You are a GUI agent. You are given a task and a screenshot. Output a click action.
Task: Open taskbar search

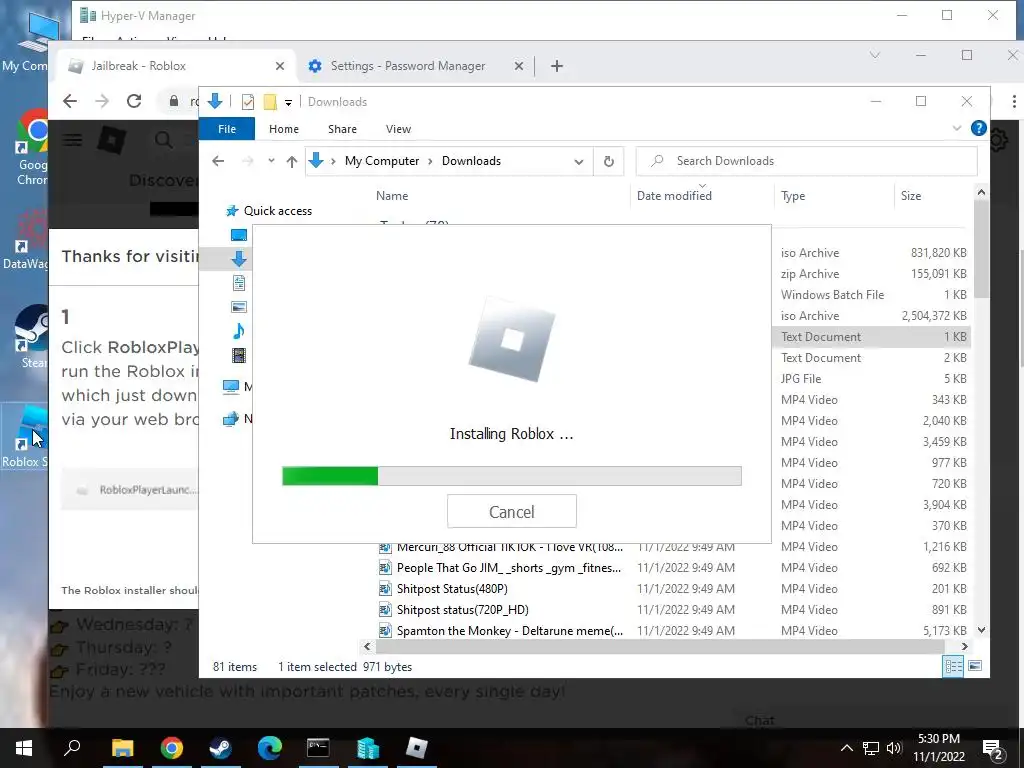coord(72,748)
